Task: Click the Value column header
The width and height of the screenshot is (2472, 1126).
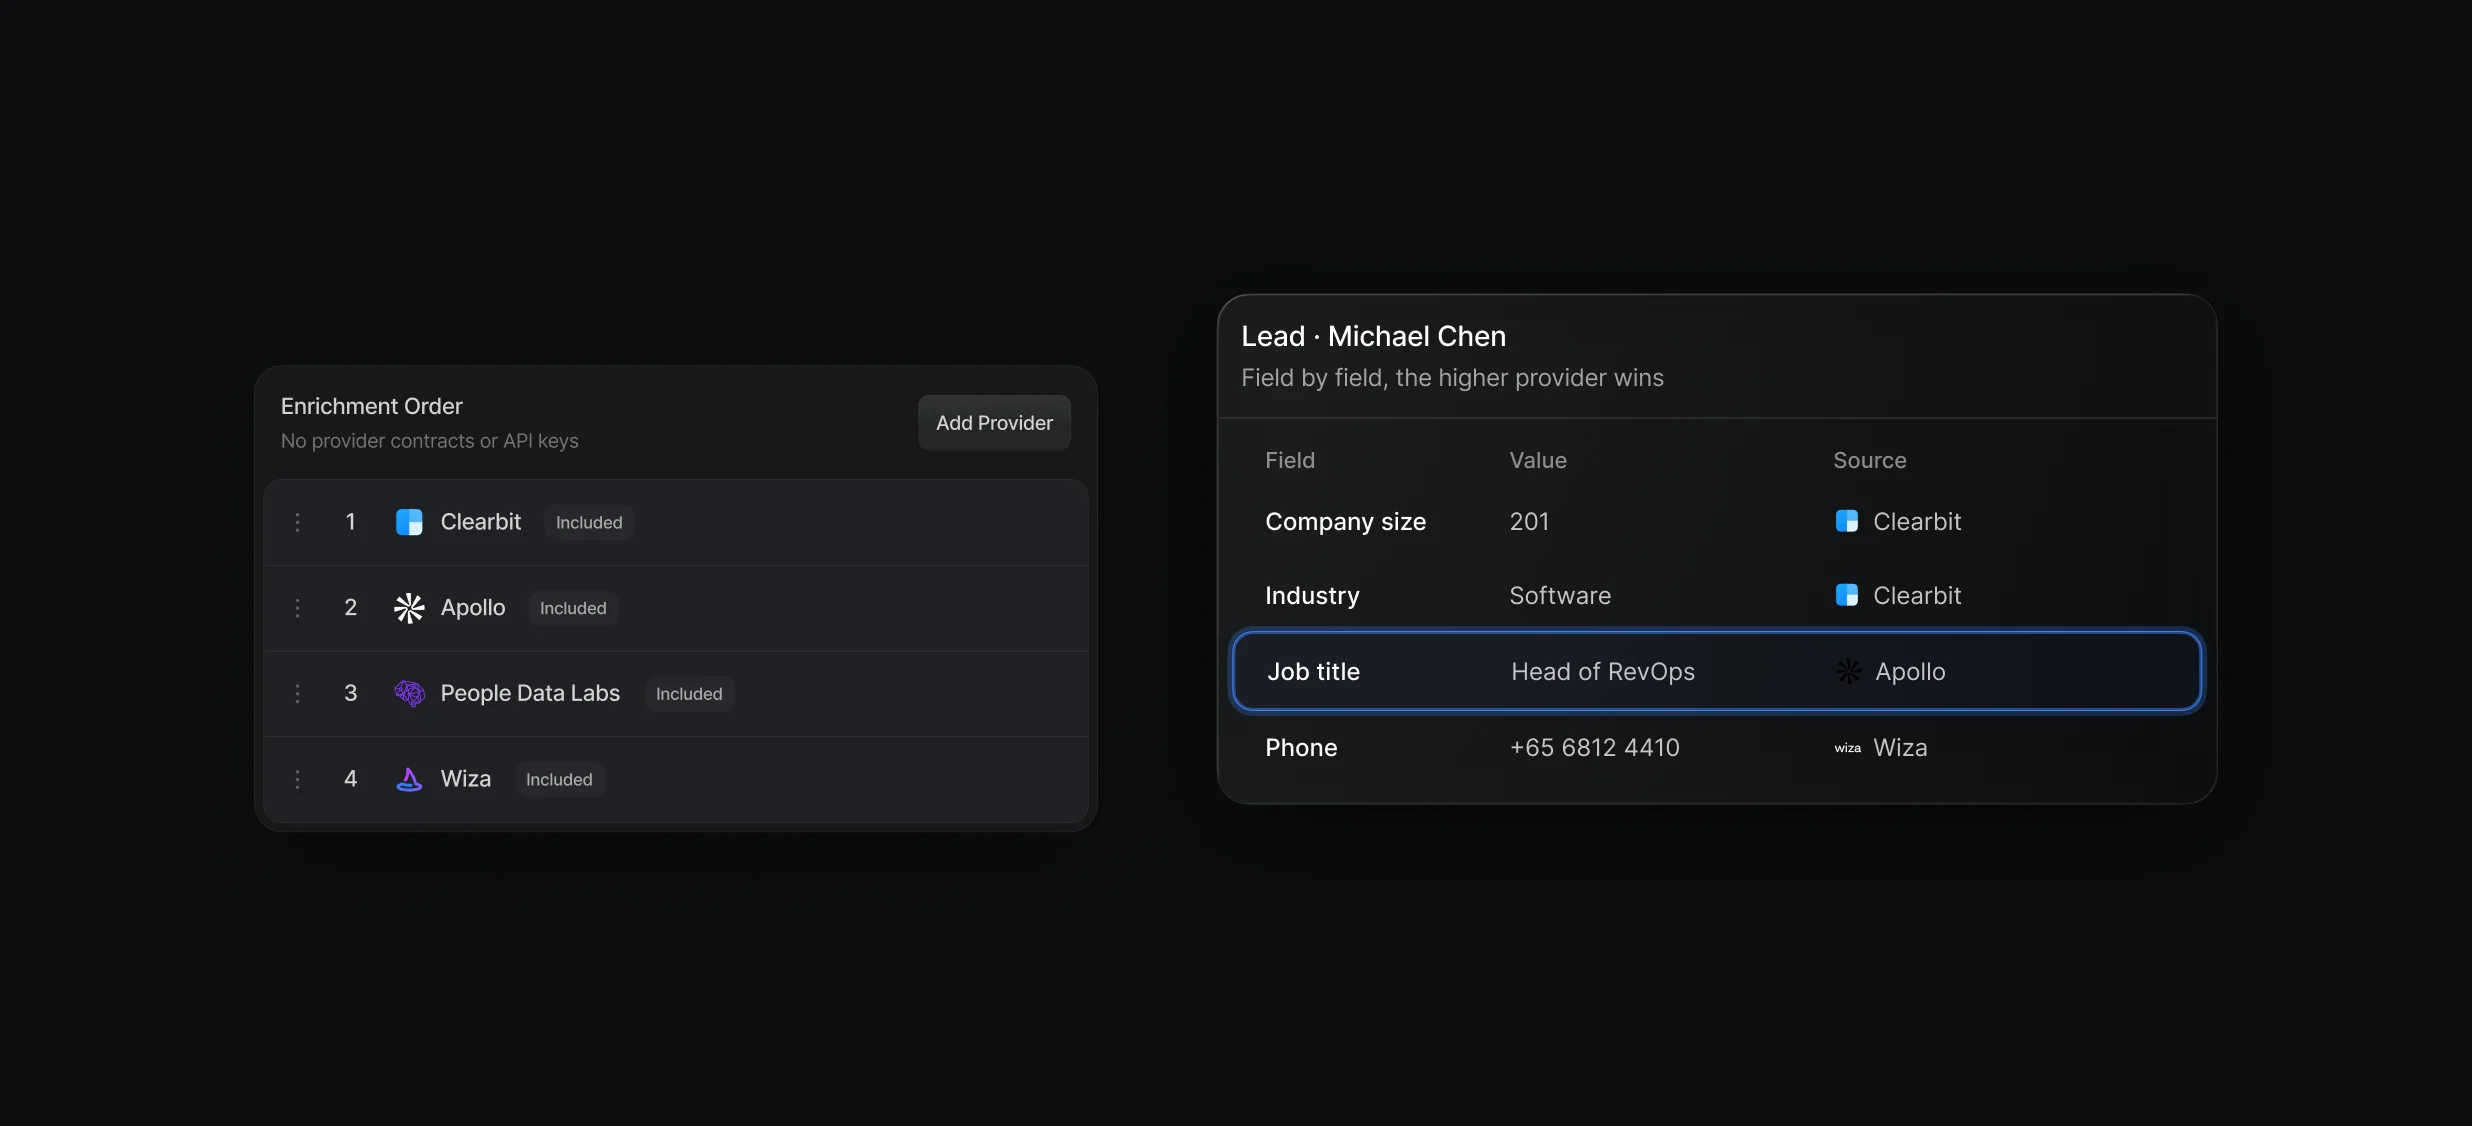Action: (x=1538, y=460)
